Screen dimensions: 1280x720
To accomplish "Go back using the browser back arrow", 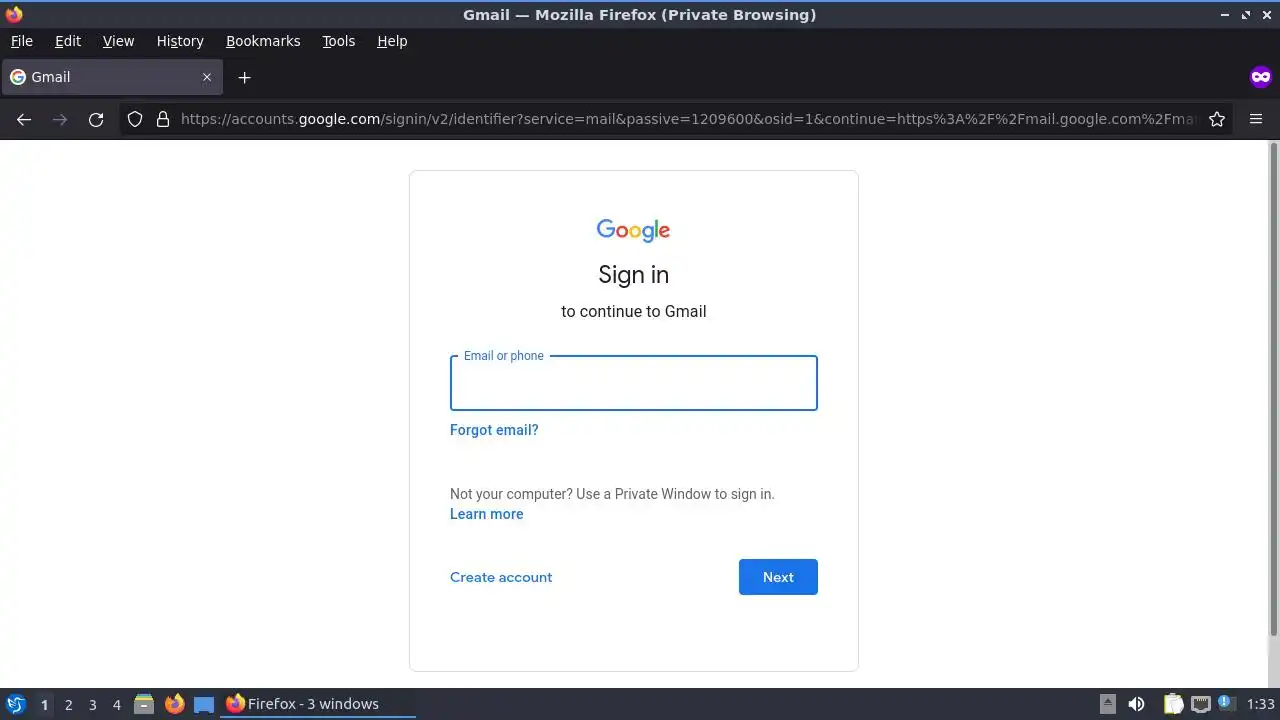I will point(24,119).
